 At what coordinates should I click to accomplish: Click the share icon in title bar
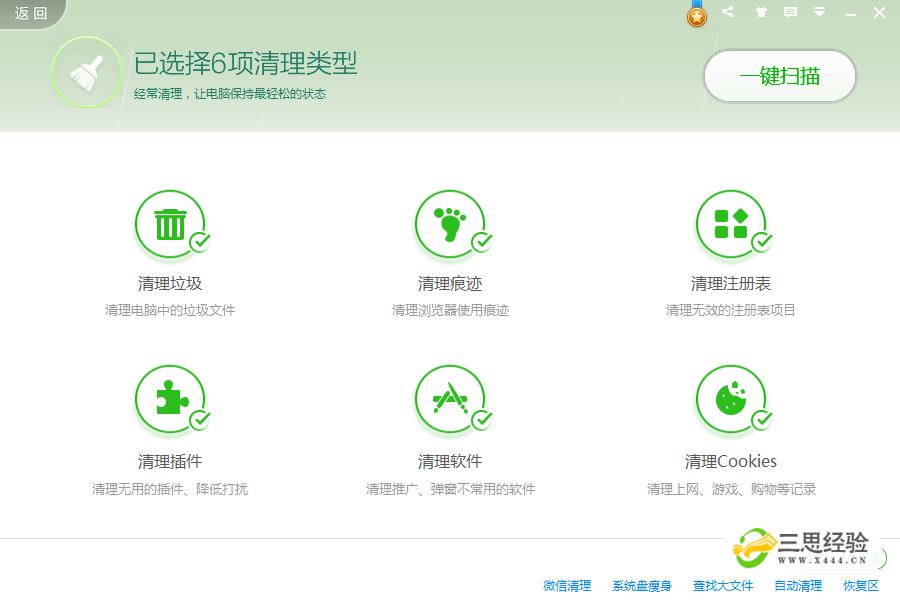coord(728,11)
